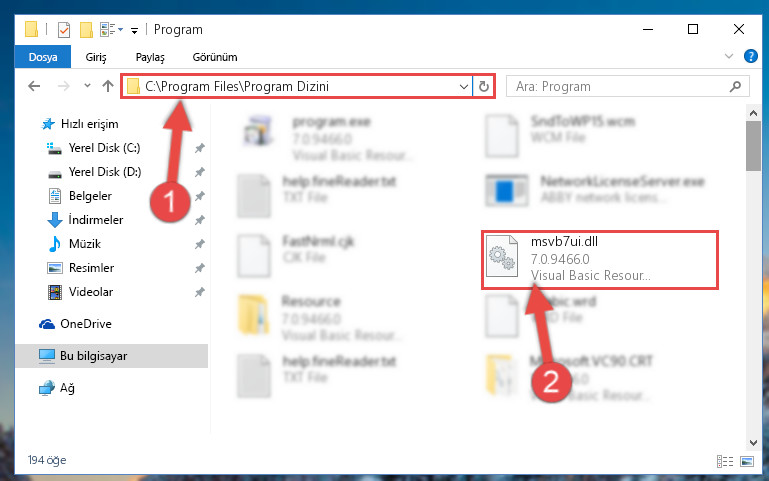Unpin Müzik using its pin icon
This screenshot has height=481, width=769.
point(200,244)
